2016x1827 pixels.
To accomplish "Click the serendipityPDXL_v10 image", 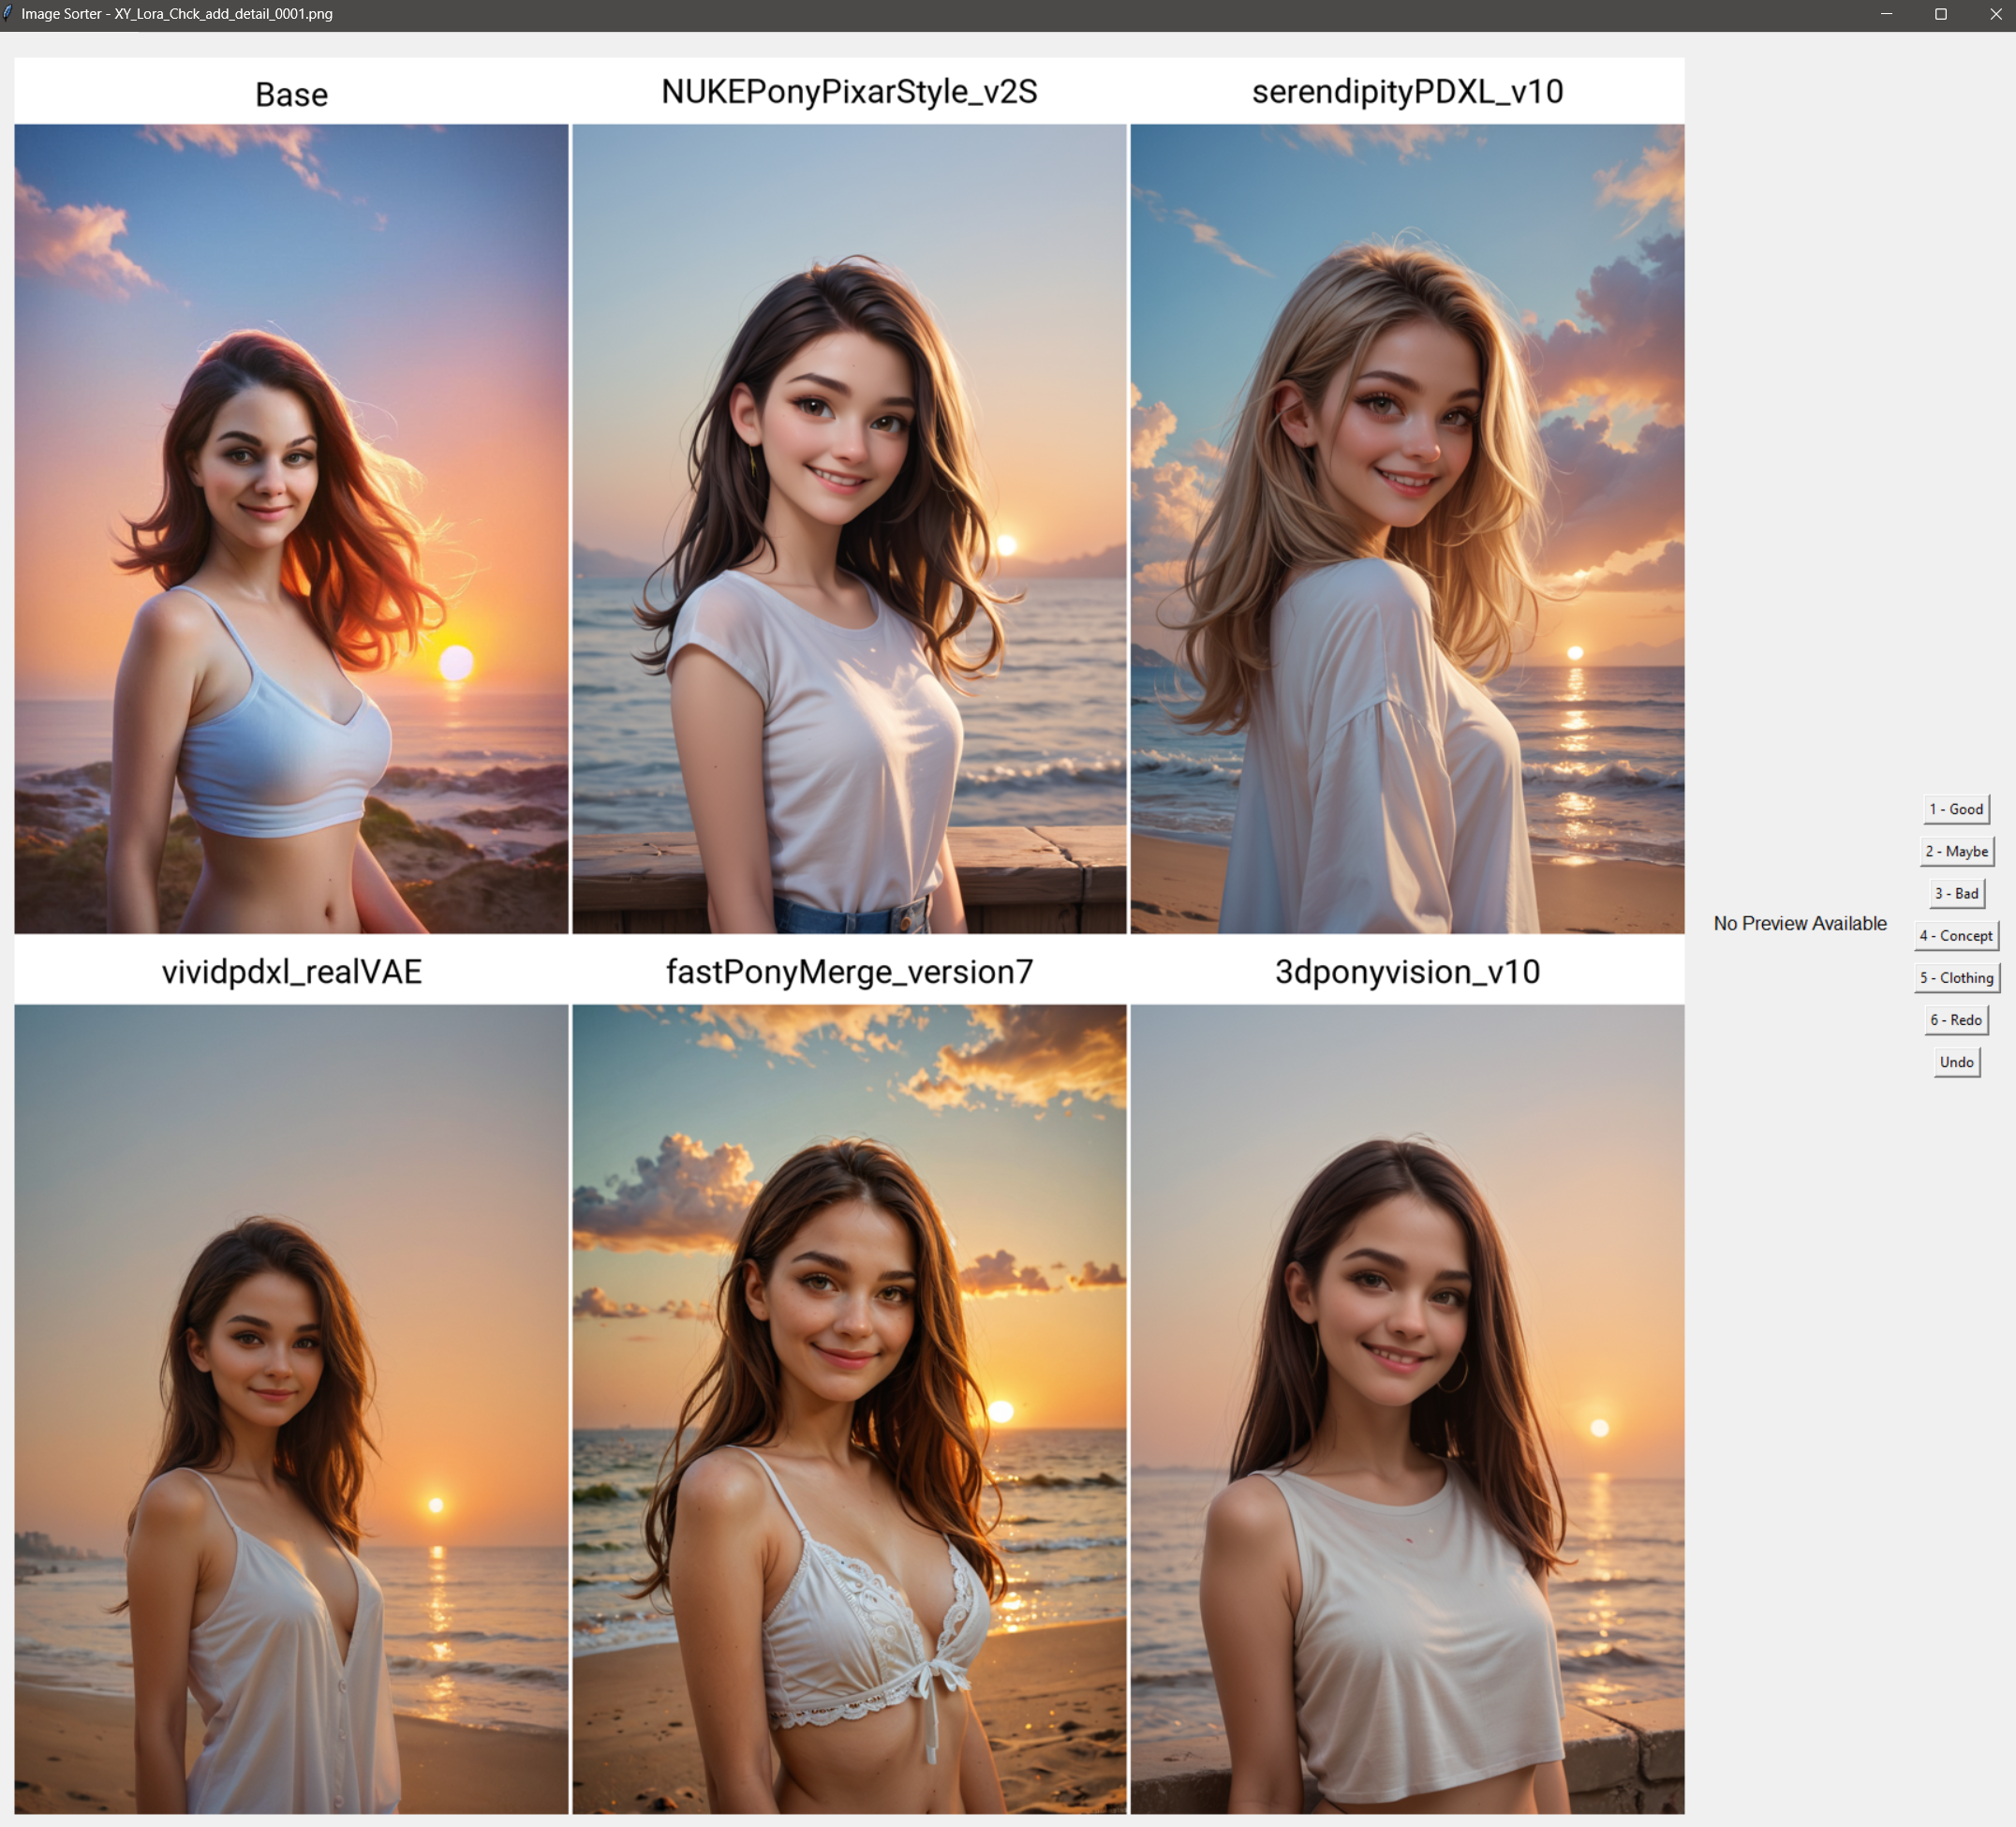I will coord(1407,528).
